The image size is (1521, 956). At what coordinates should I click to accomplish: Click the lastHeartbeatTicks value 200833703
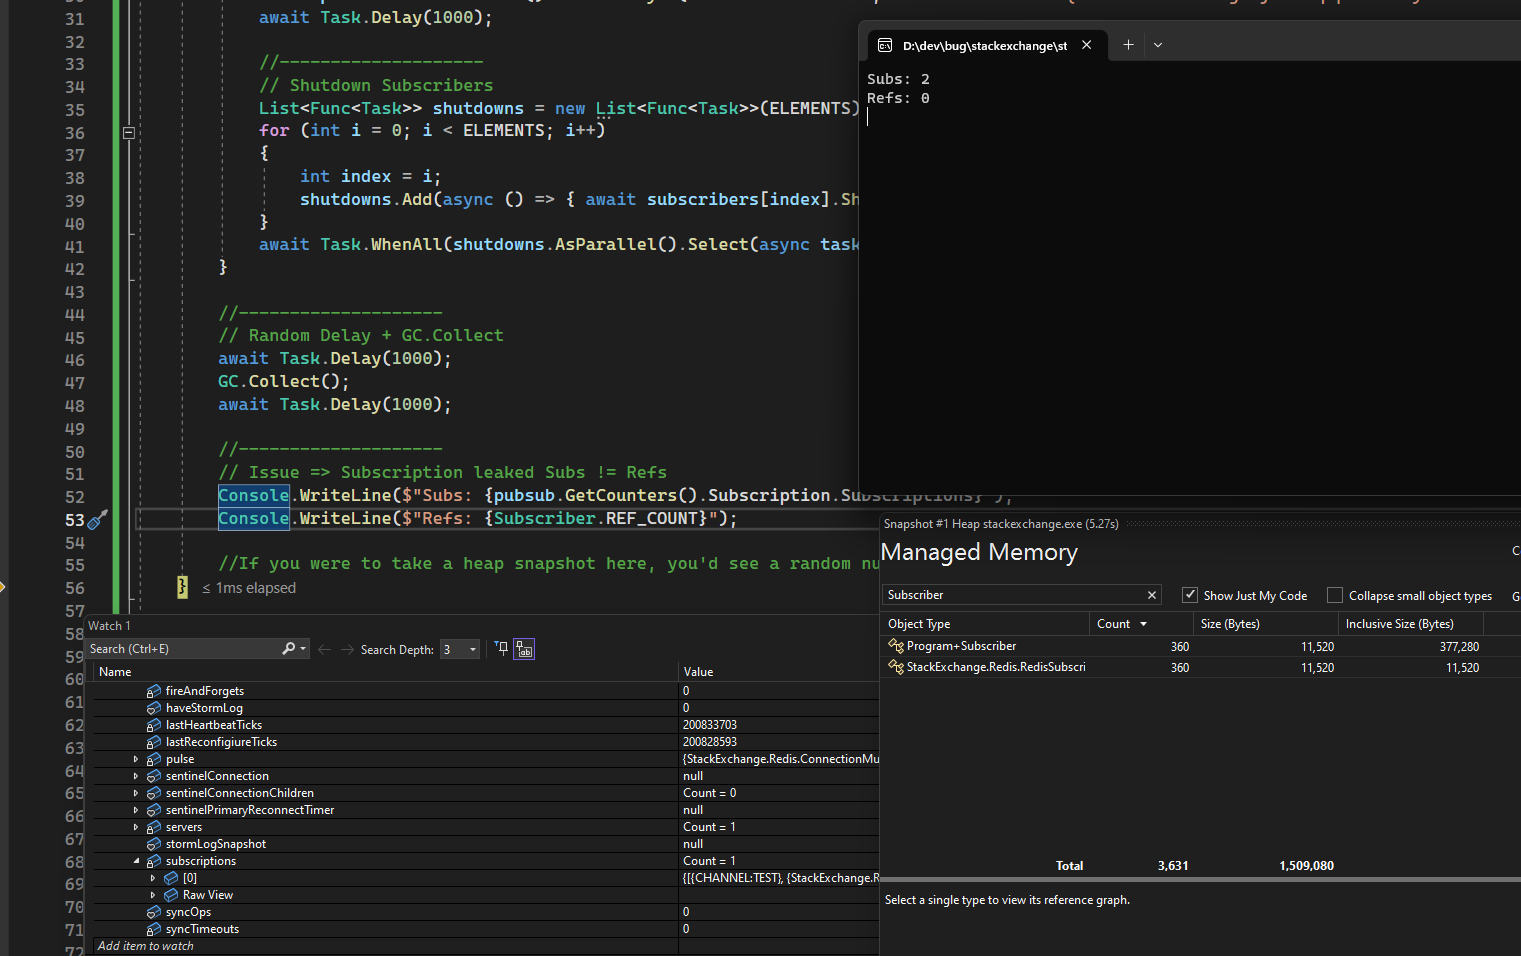[710, 725]
